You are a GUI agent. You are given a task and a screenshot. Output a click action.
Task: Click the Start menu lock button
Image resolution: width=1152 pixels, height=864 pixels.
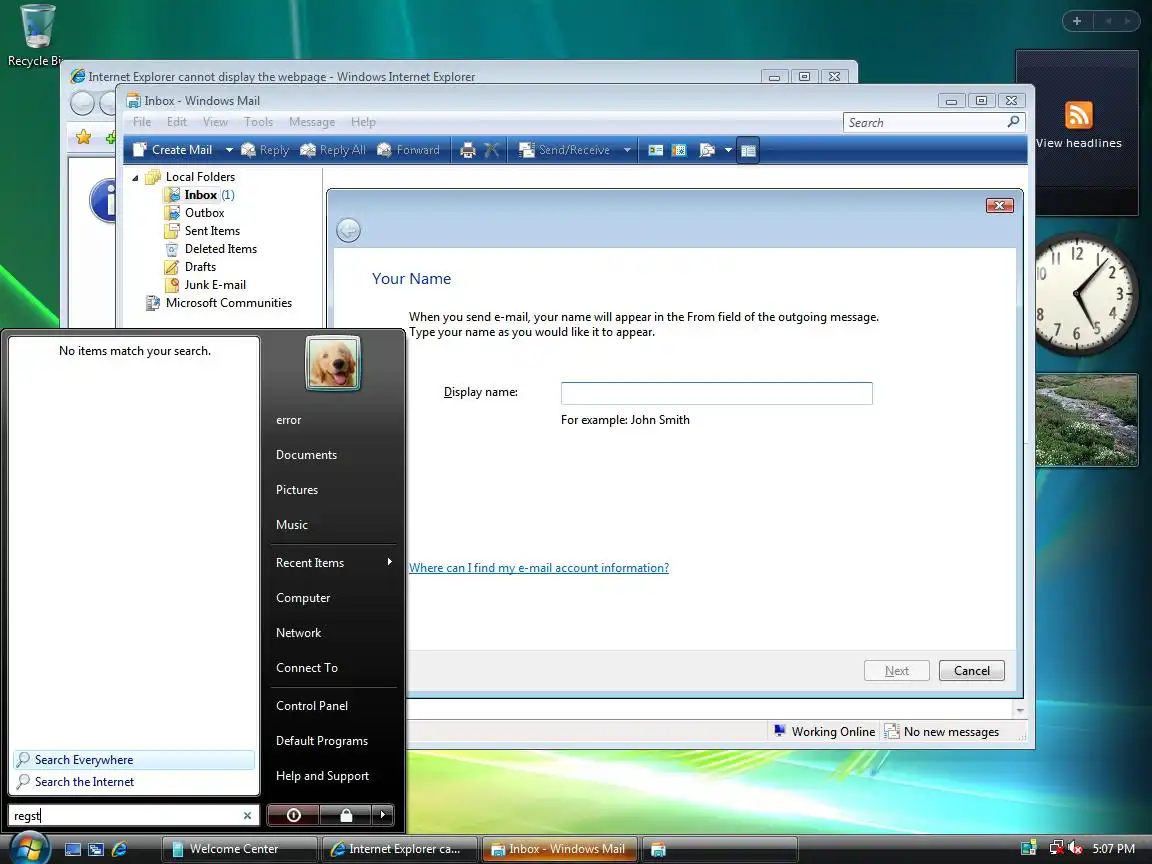[x=346, y=815]
